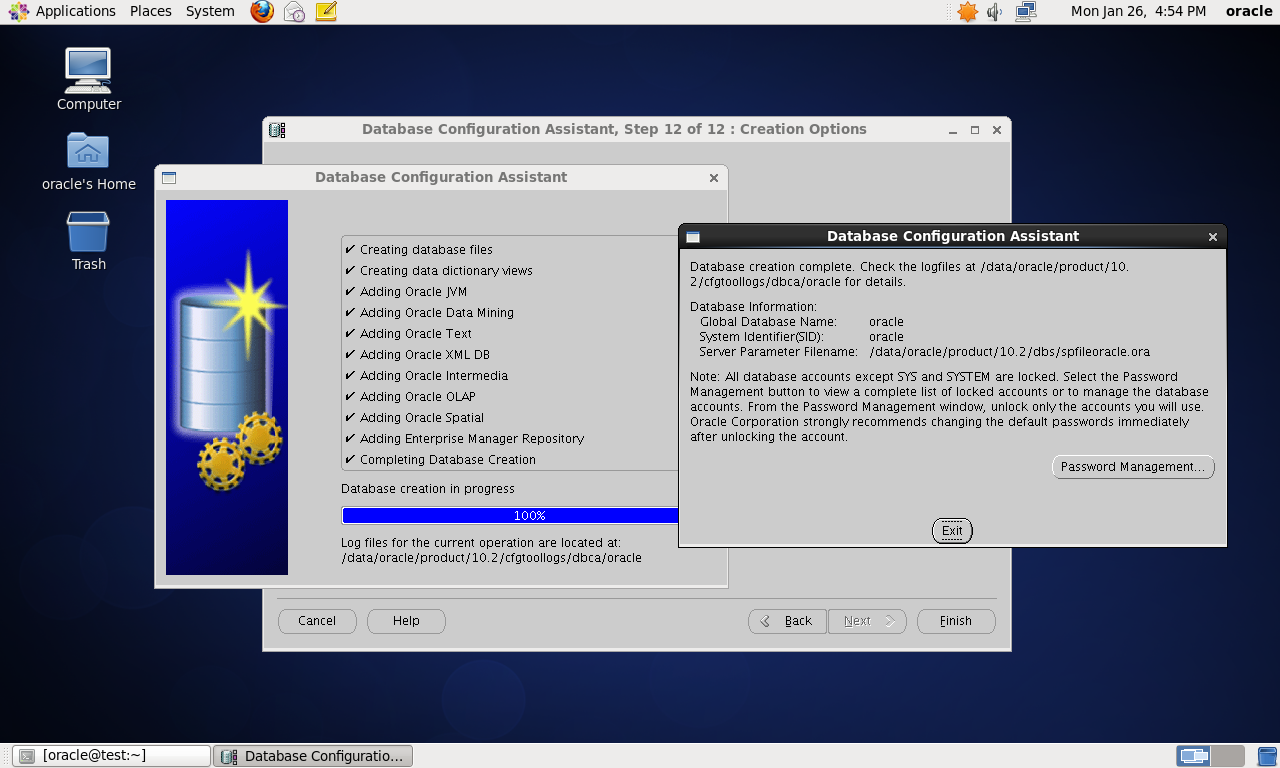
Task: Click 'Database creation in progress' label
Action: (428, 489)
